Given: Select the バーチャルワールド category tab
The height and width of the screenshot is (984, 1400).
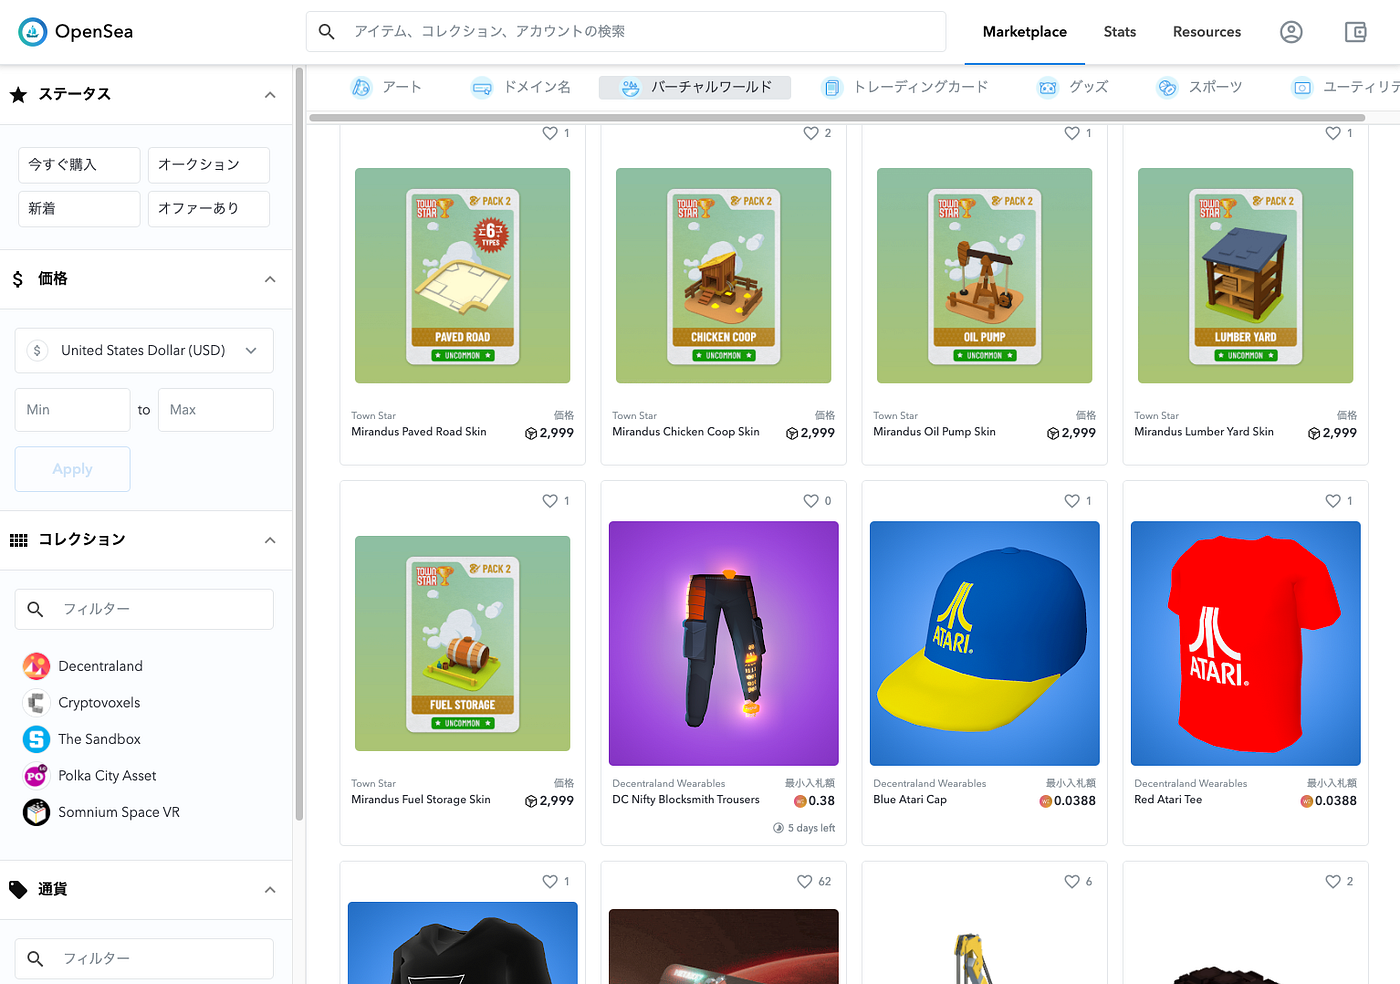Looking at the screenshot, I should click(x=695, y=88).
